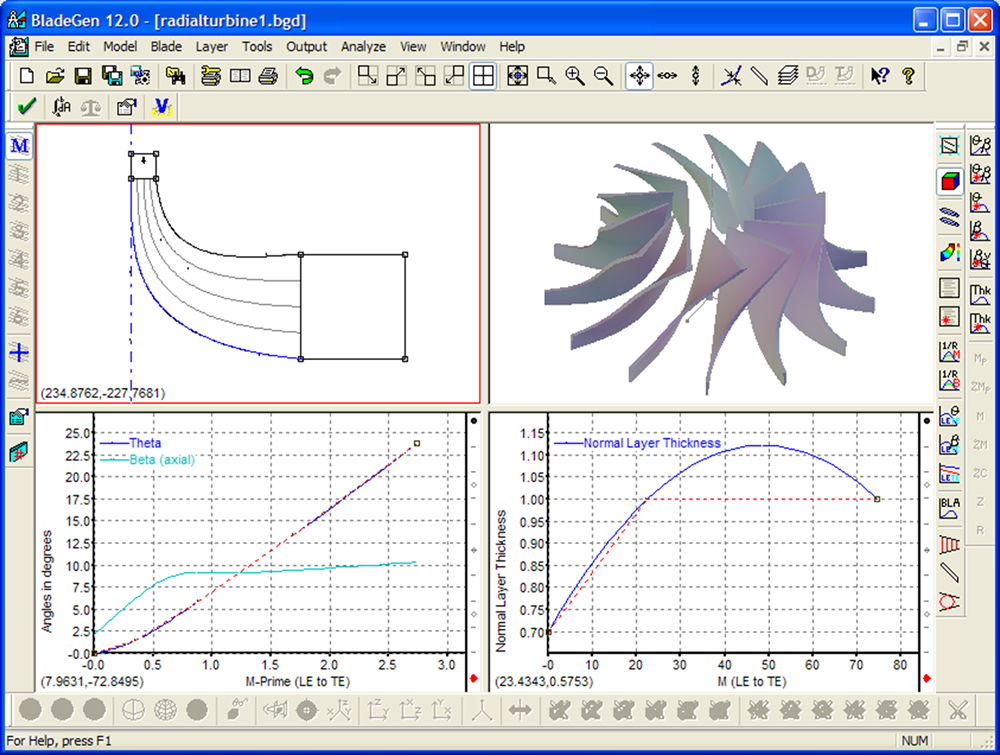Click the green Undo arrow
Image resolution: width=1000 pixels, height=755 pixels.
coord(303,76)
